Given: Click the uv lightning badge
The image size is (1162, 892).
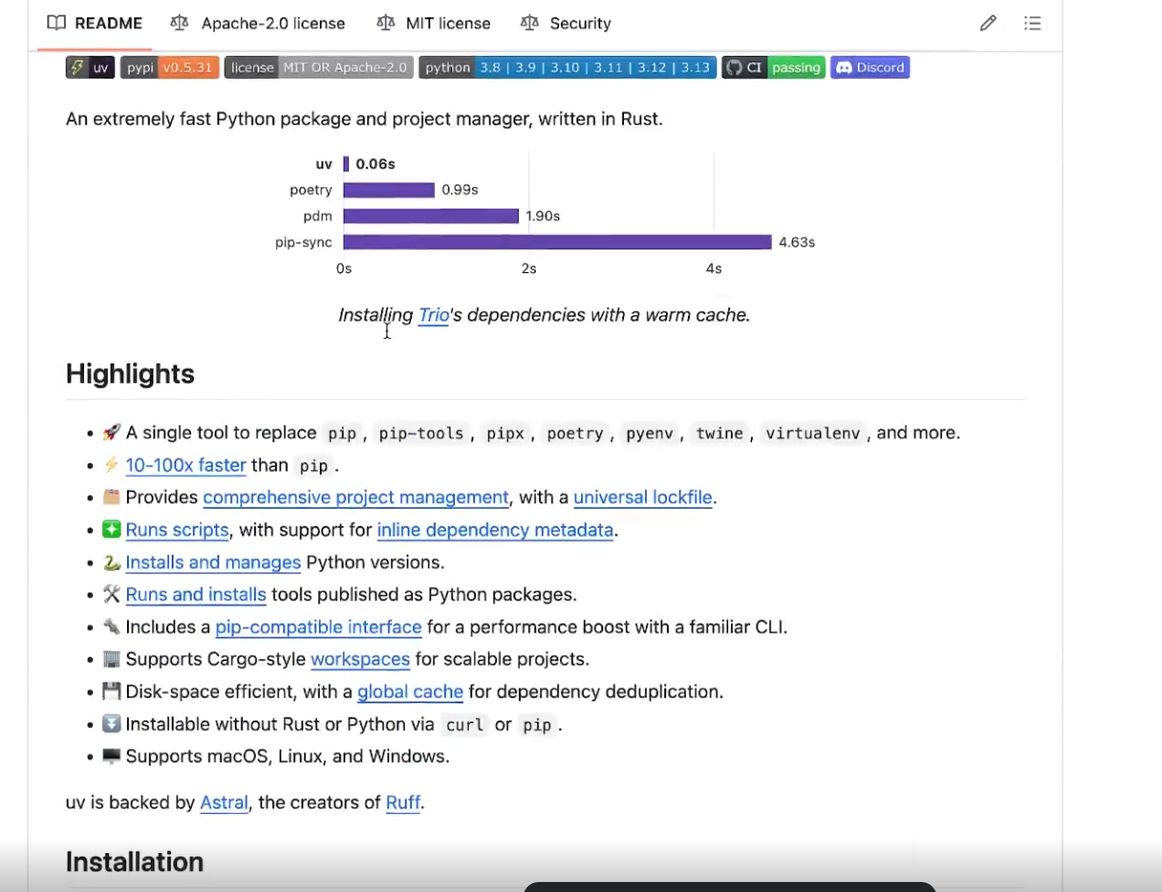Looking at the screenshot, I should tap(90, 67).
